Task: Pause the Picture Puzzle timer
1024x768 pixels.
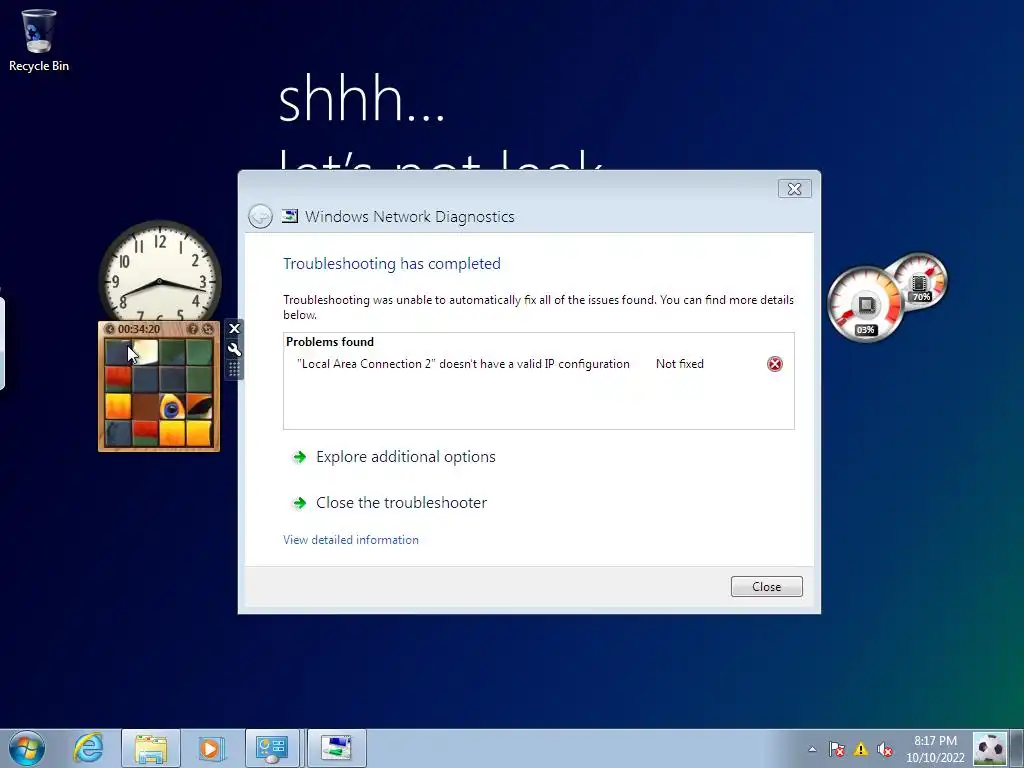Action: pyautogui.click(x=110, y=329)
